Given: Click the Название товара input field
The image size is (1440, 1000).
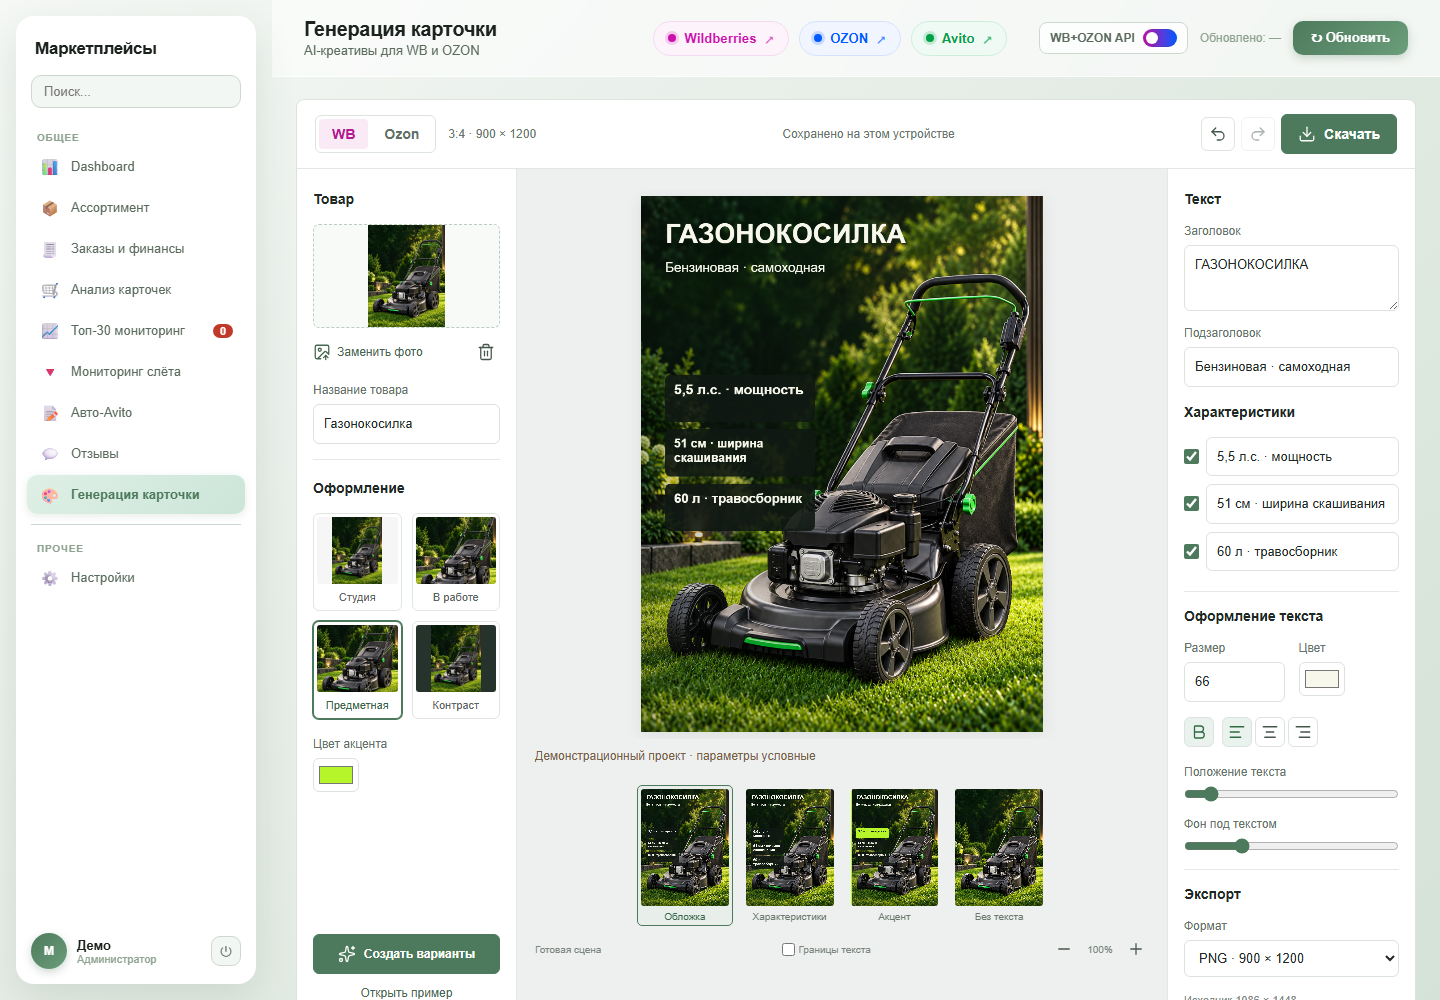Looking at the screenshot, I should (406, 424).
